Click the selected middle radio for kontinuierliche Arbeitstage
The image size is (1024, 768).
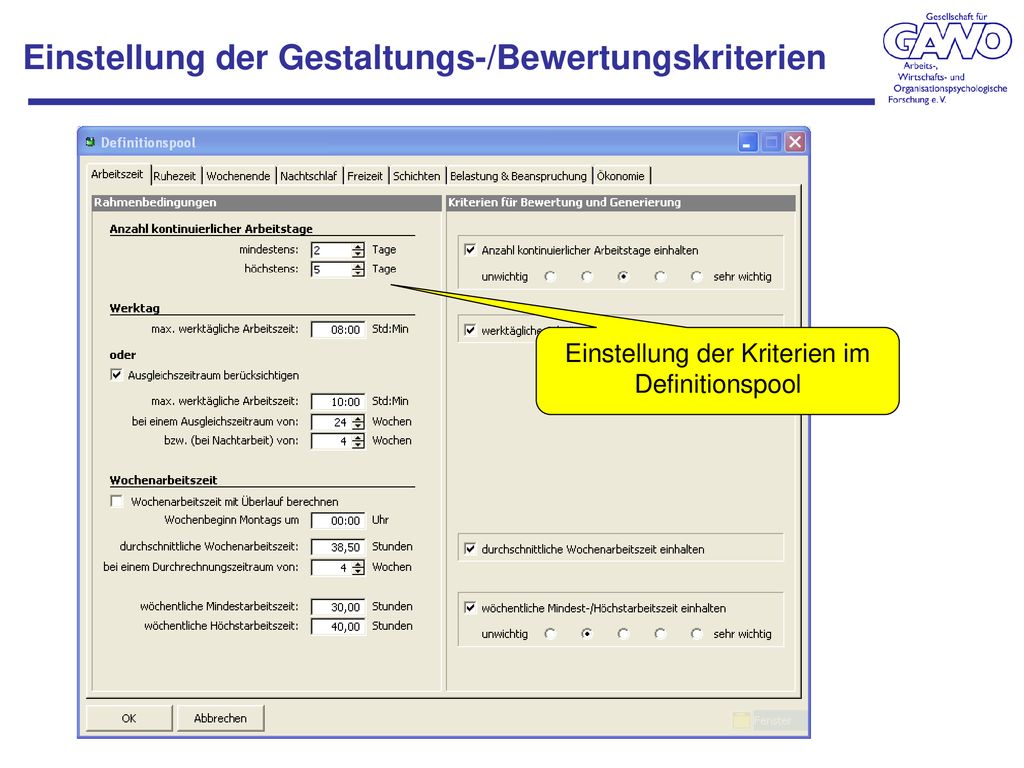click(x=623, y=277)
